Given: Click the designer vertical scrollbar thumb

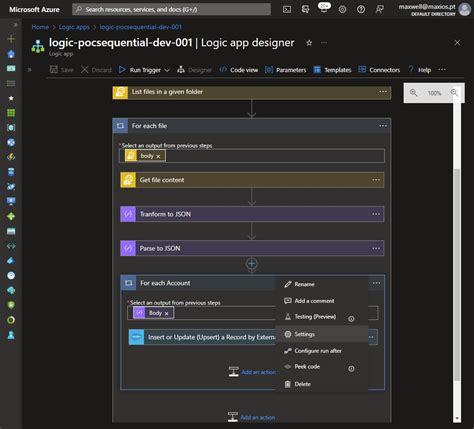Looking at the screenshot, I should point(457,274).
